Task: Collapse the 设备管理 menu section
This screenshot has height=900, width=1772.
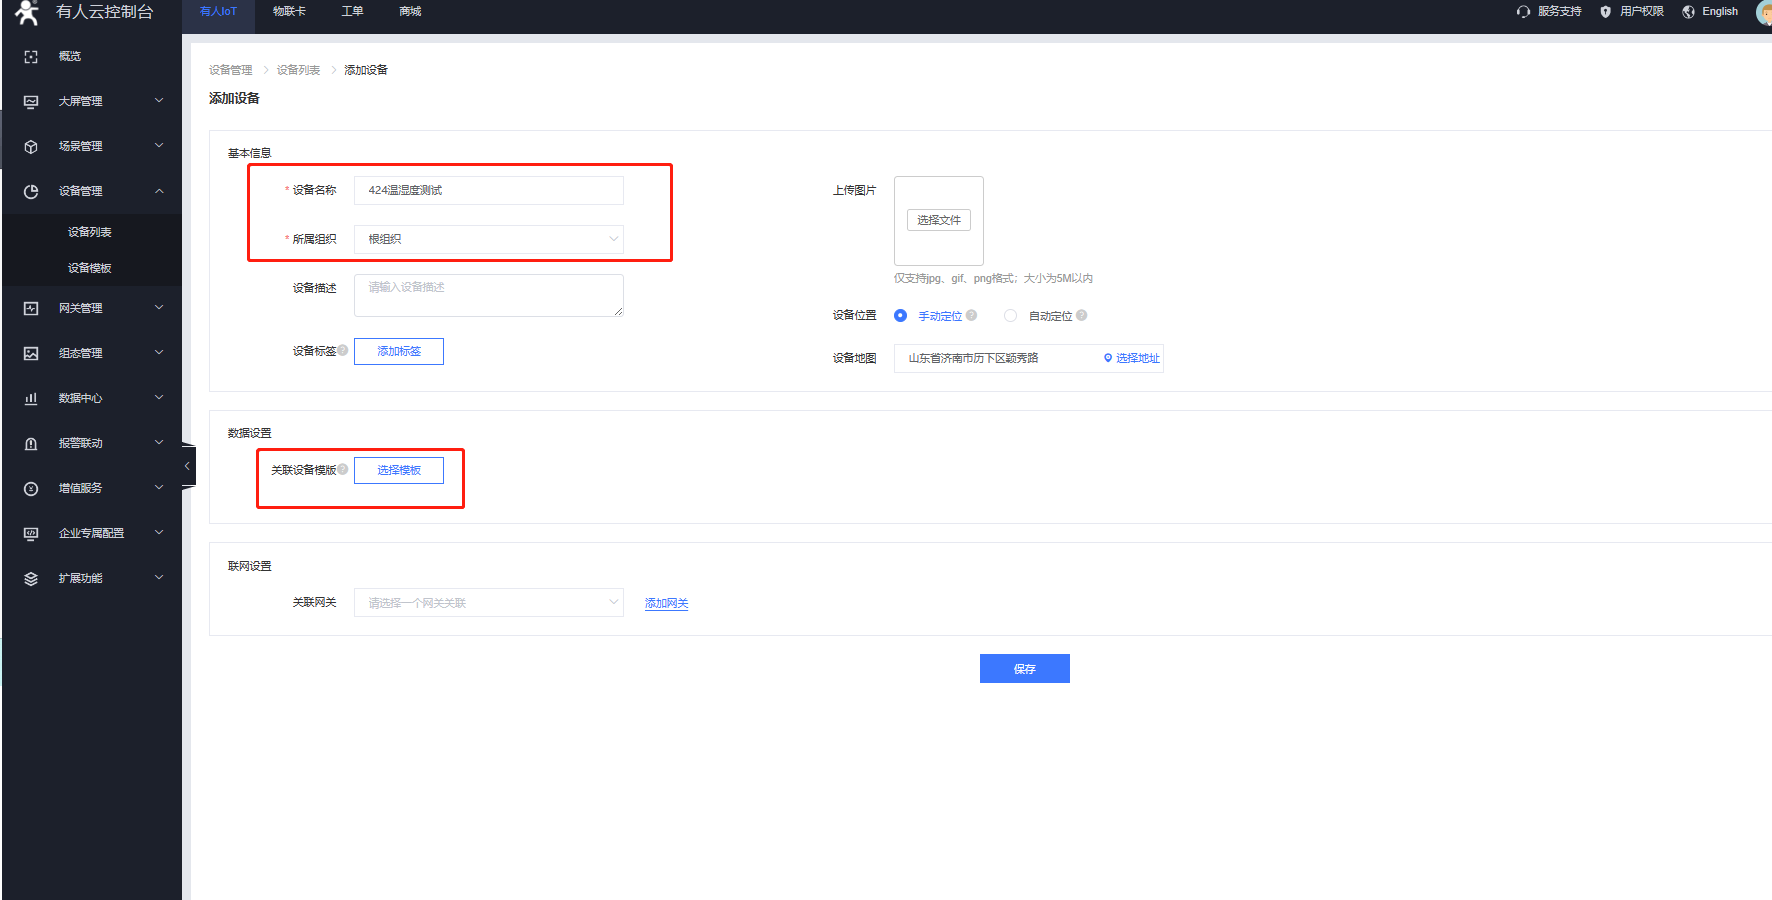Action: click(x=159, y=191)
